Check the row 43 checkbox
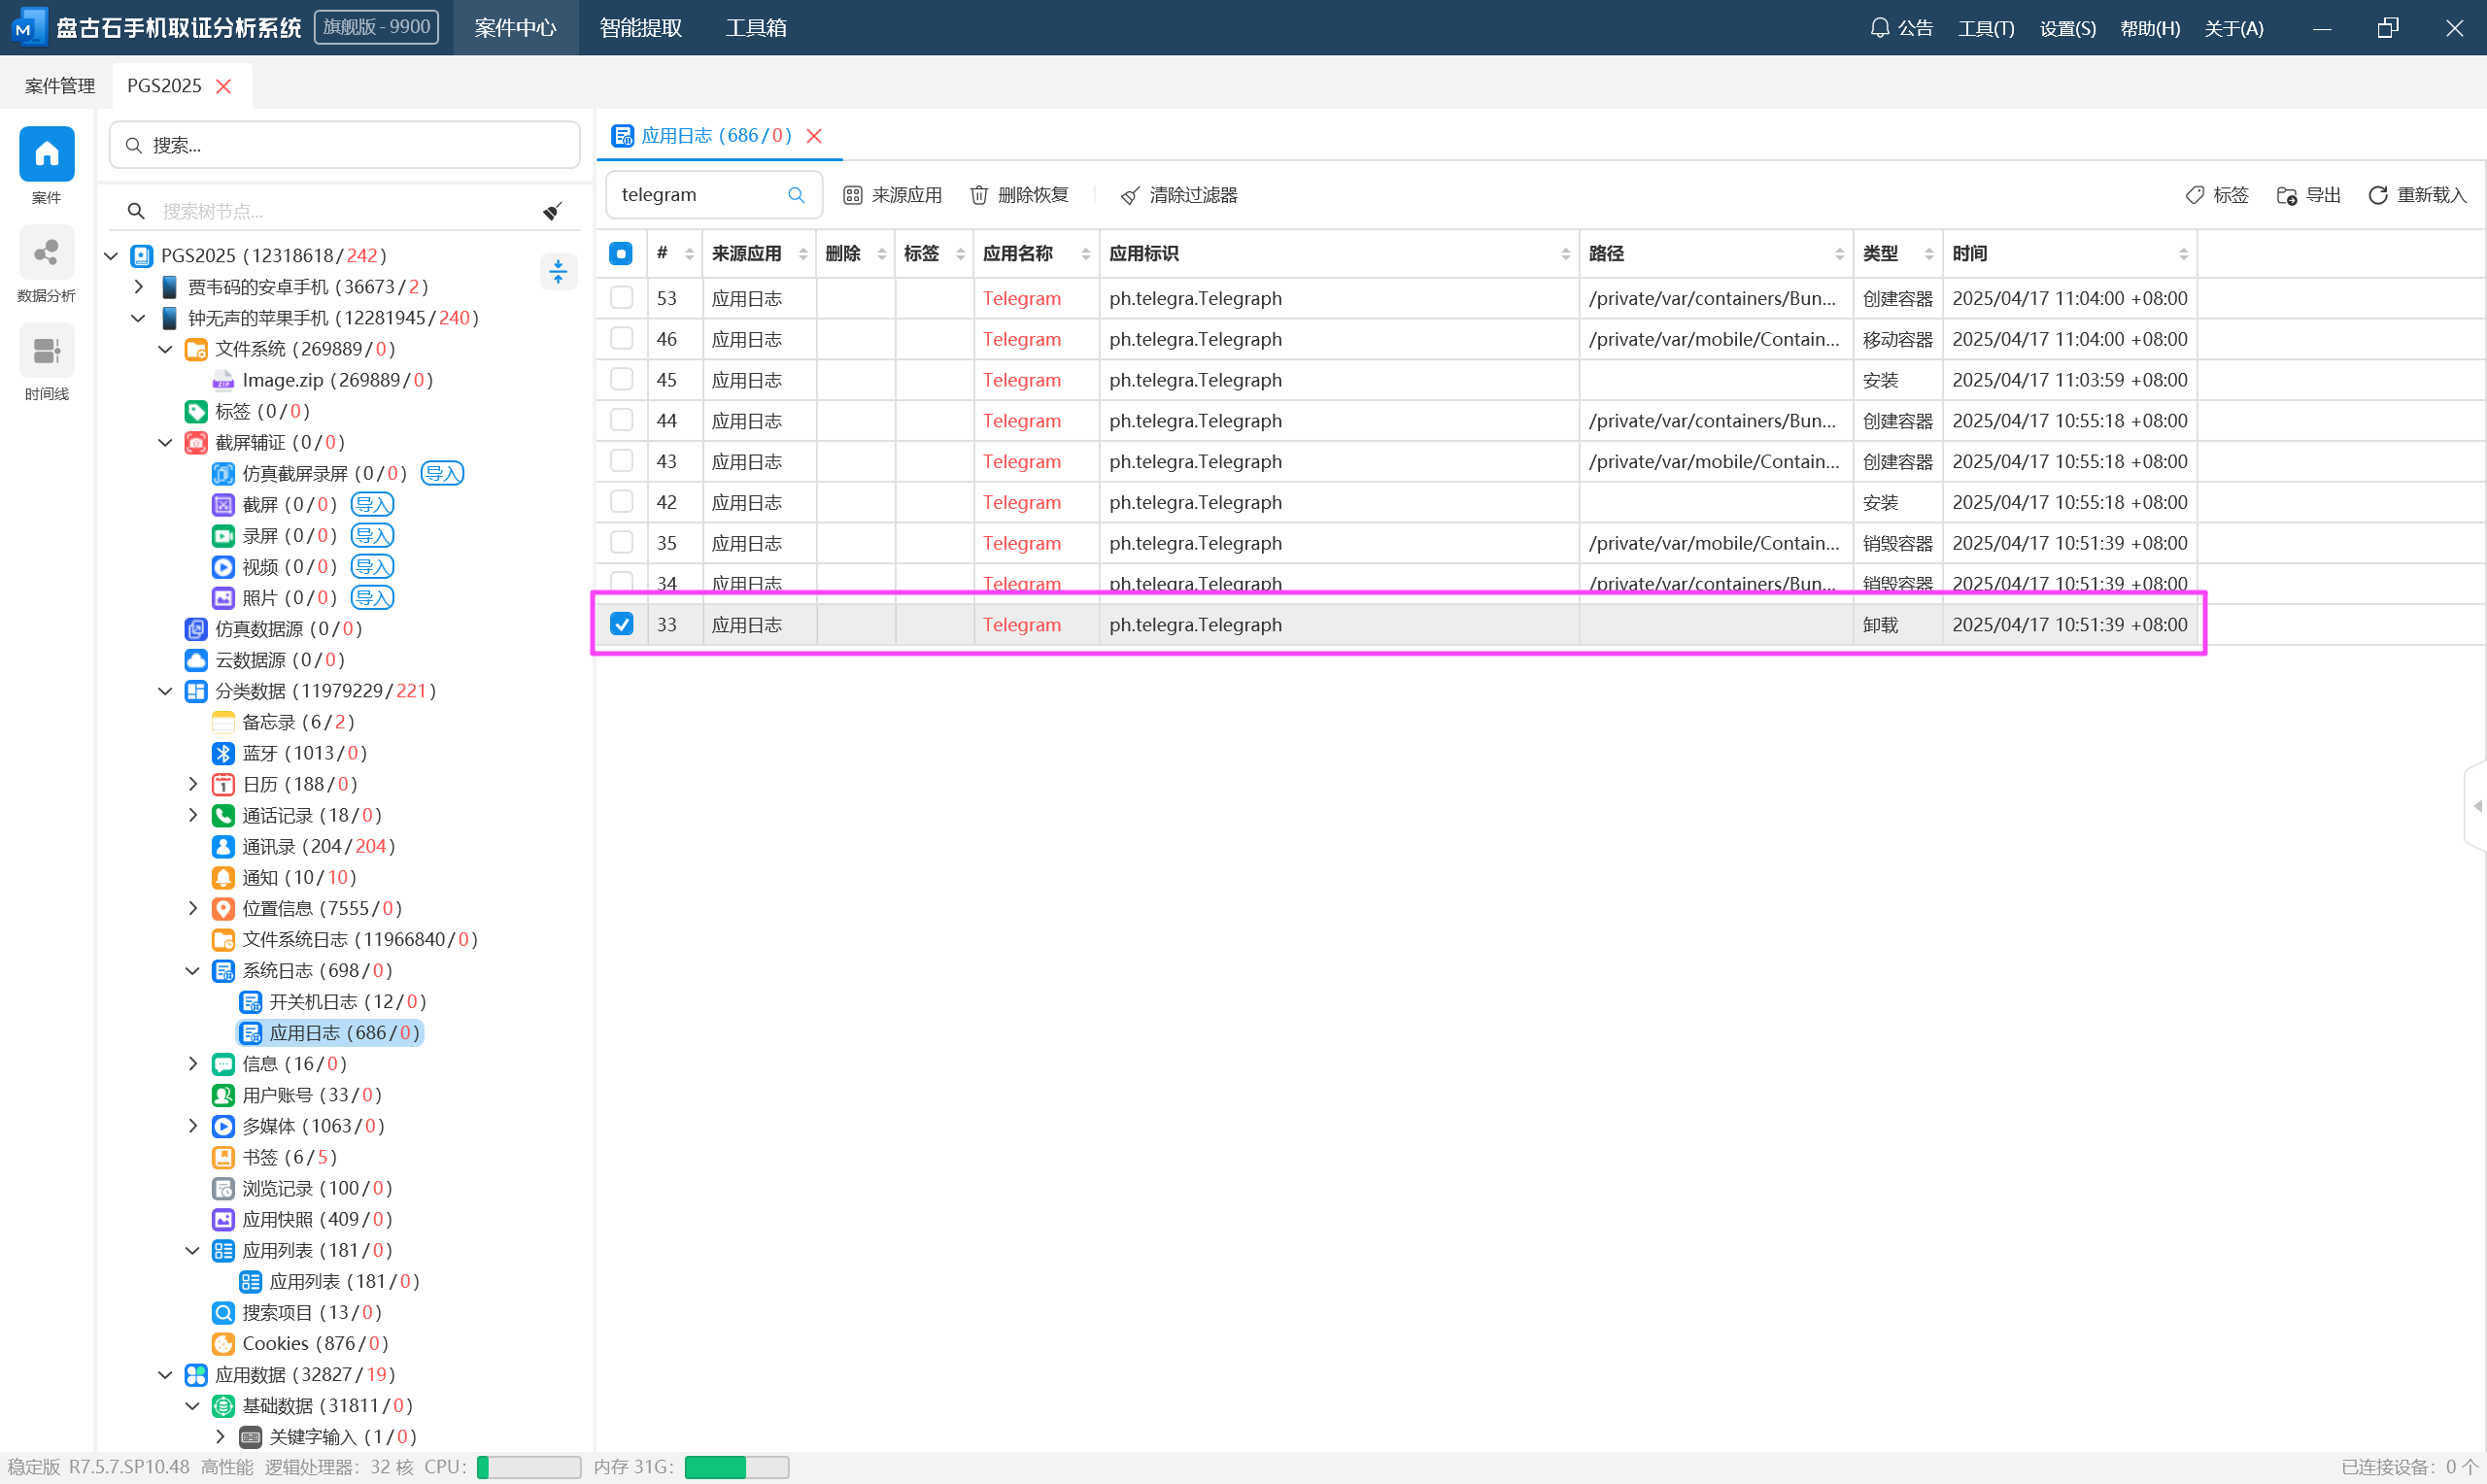This screenshot has width=2487, height=1484. (x=621, y=461)
